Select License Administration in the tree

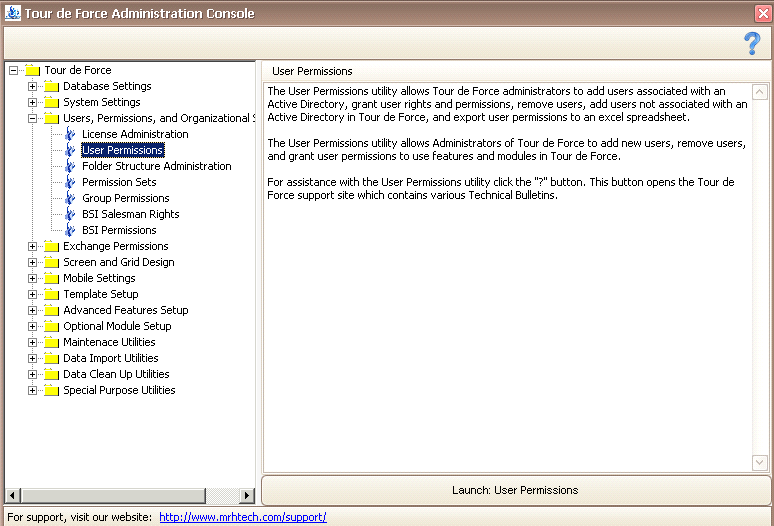(x=135, y=134)
